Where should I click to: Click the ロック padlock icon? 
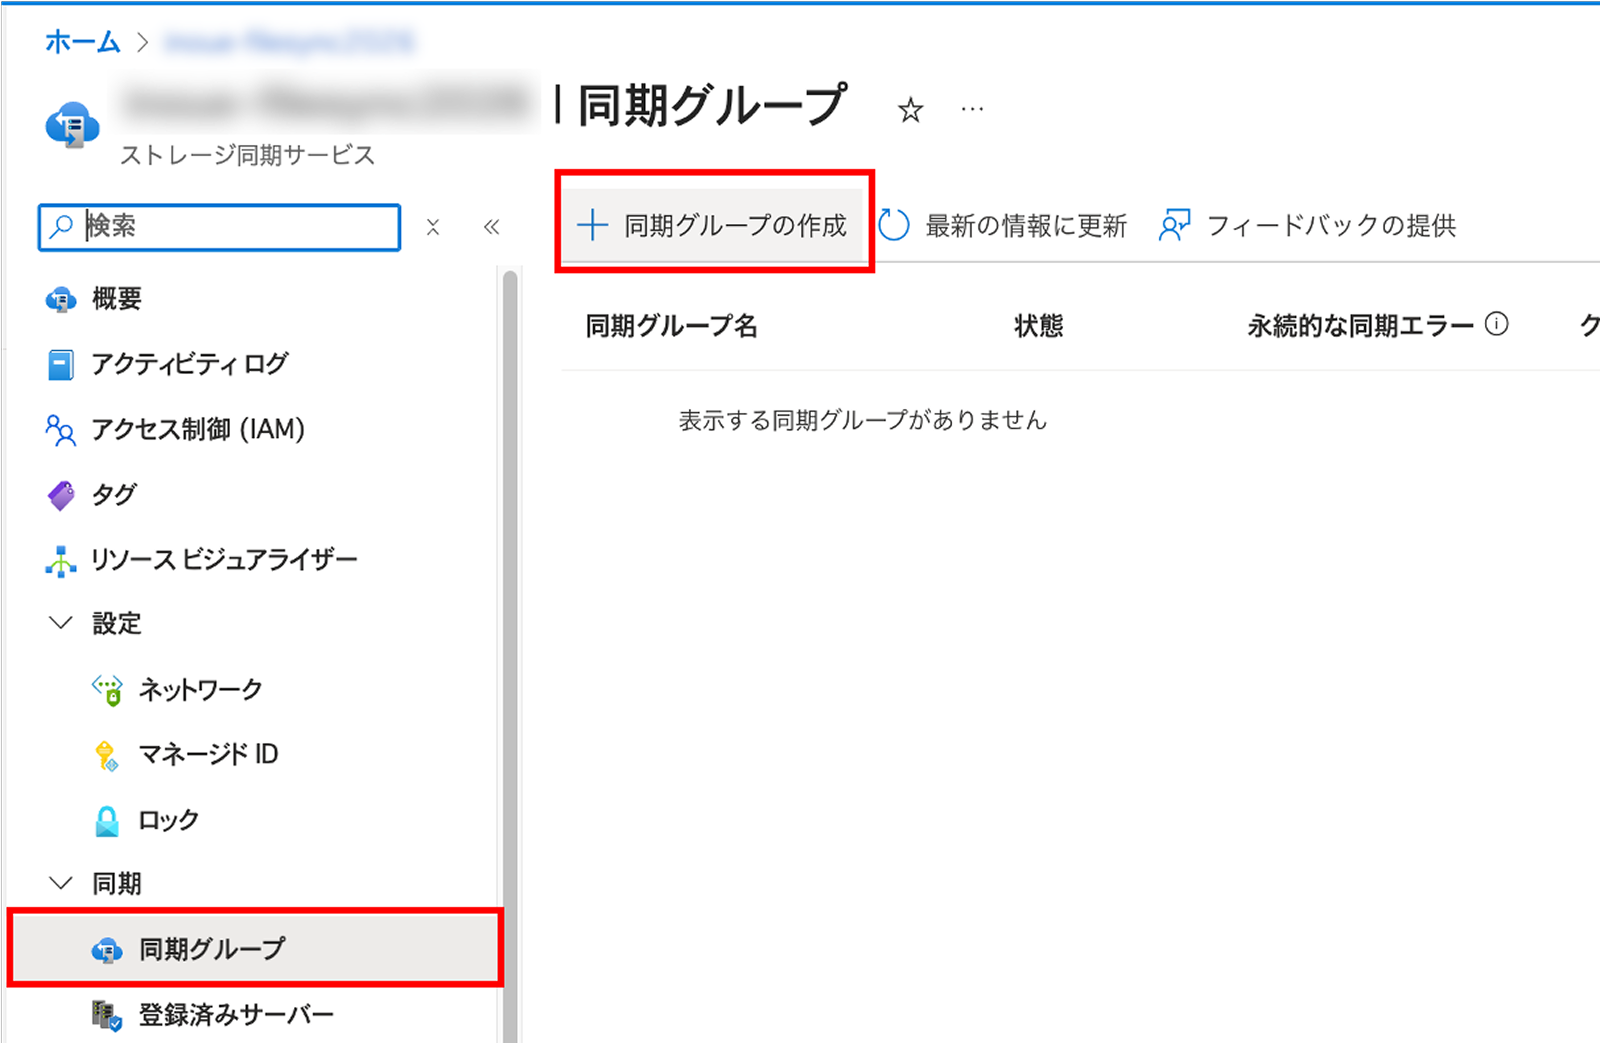click(x=107, y=821)
